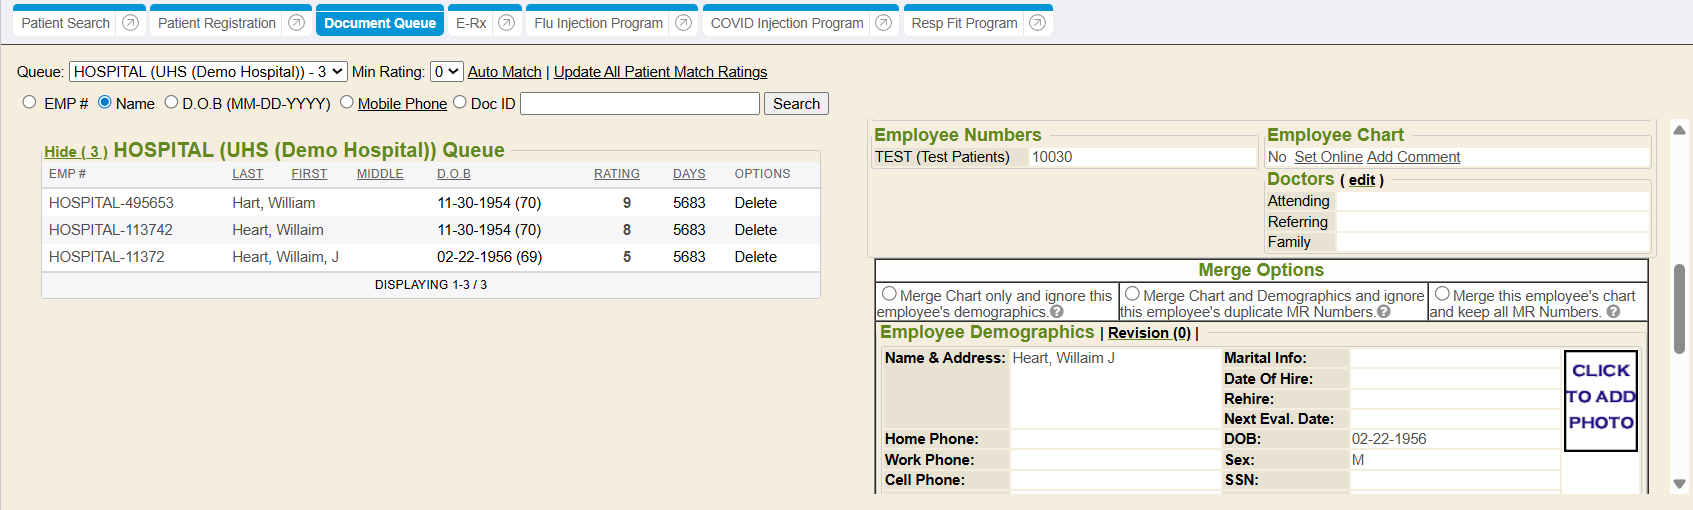Click the Auto Match link
The image size is (1693, 510).
[504, 72]
